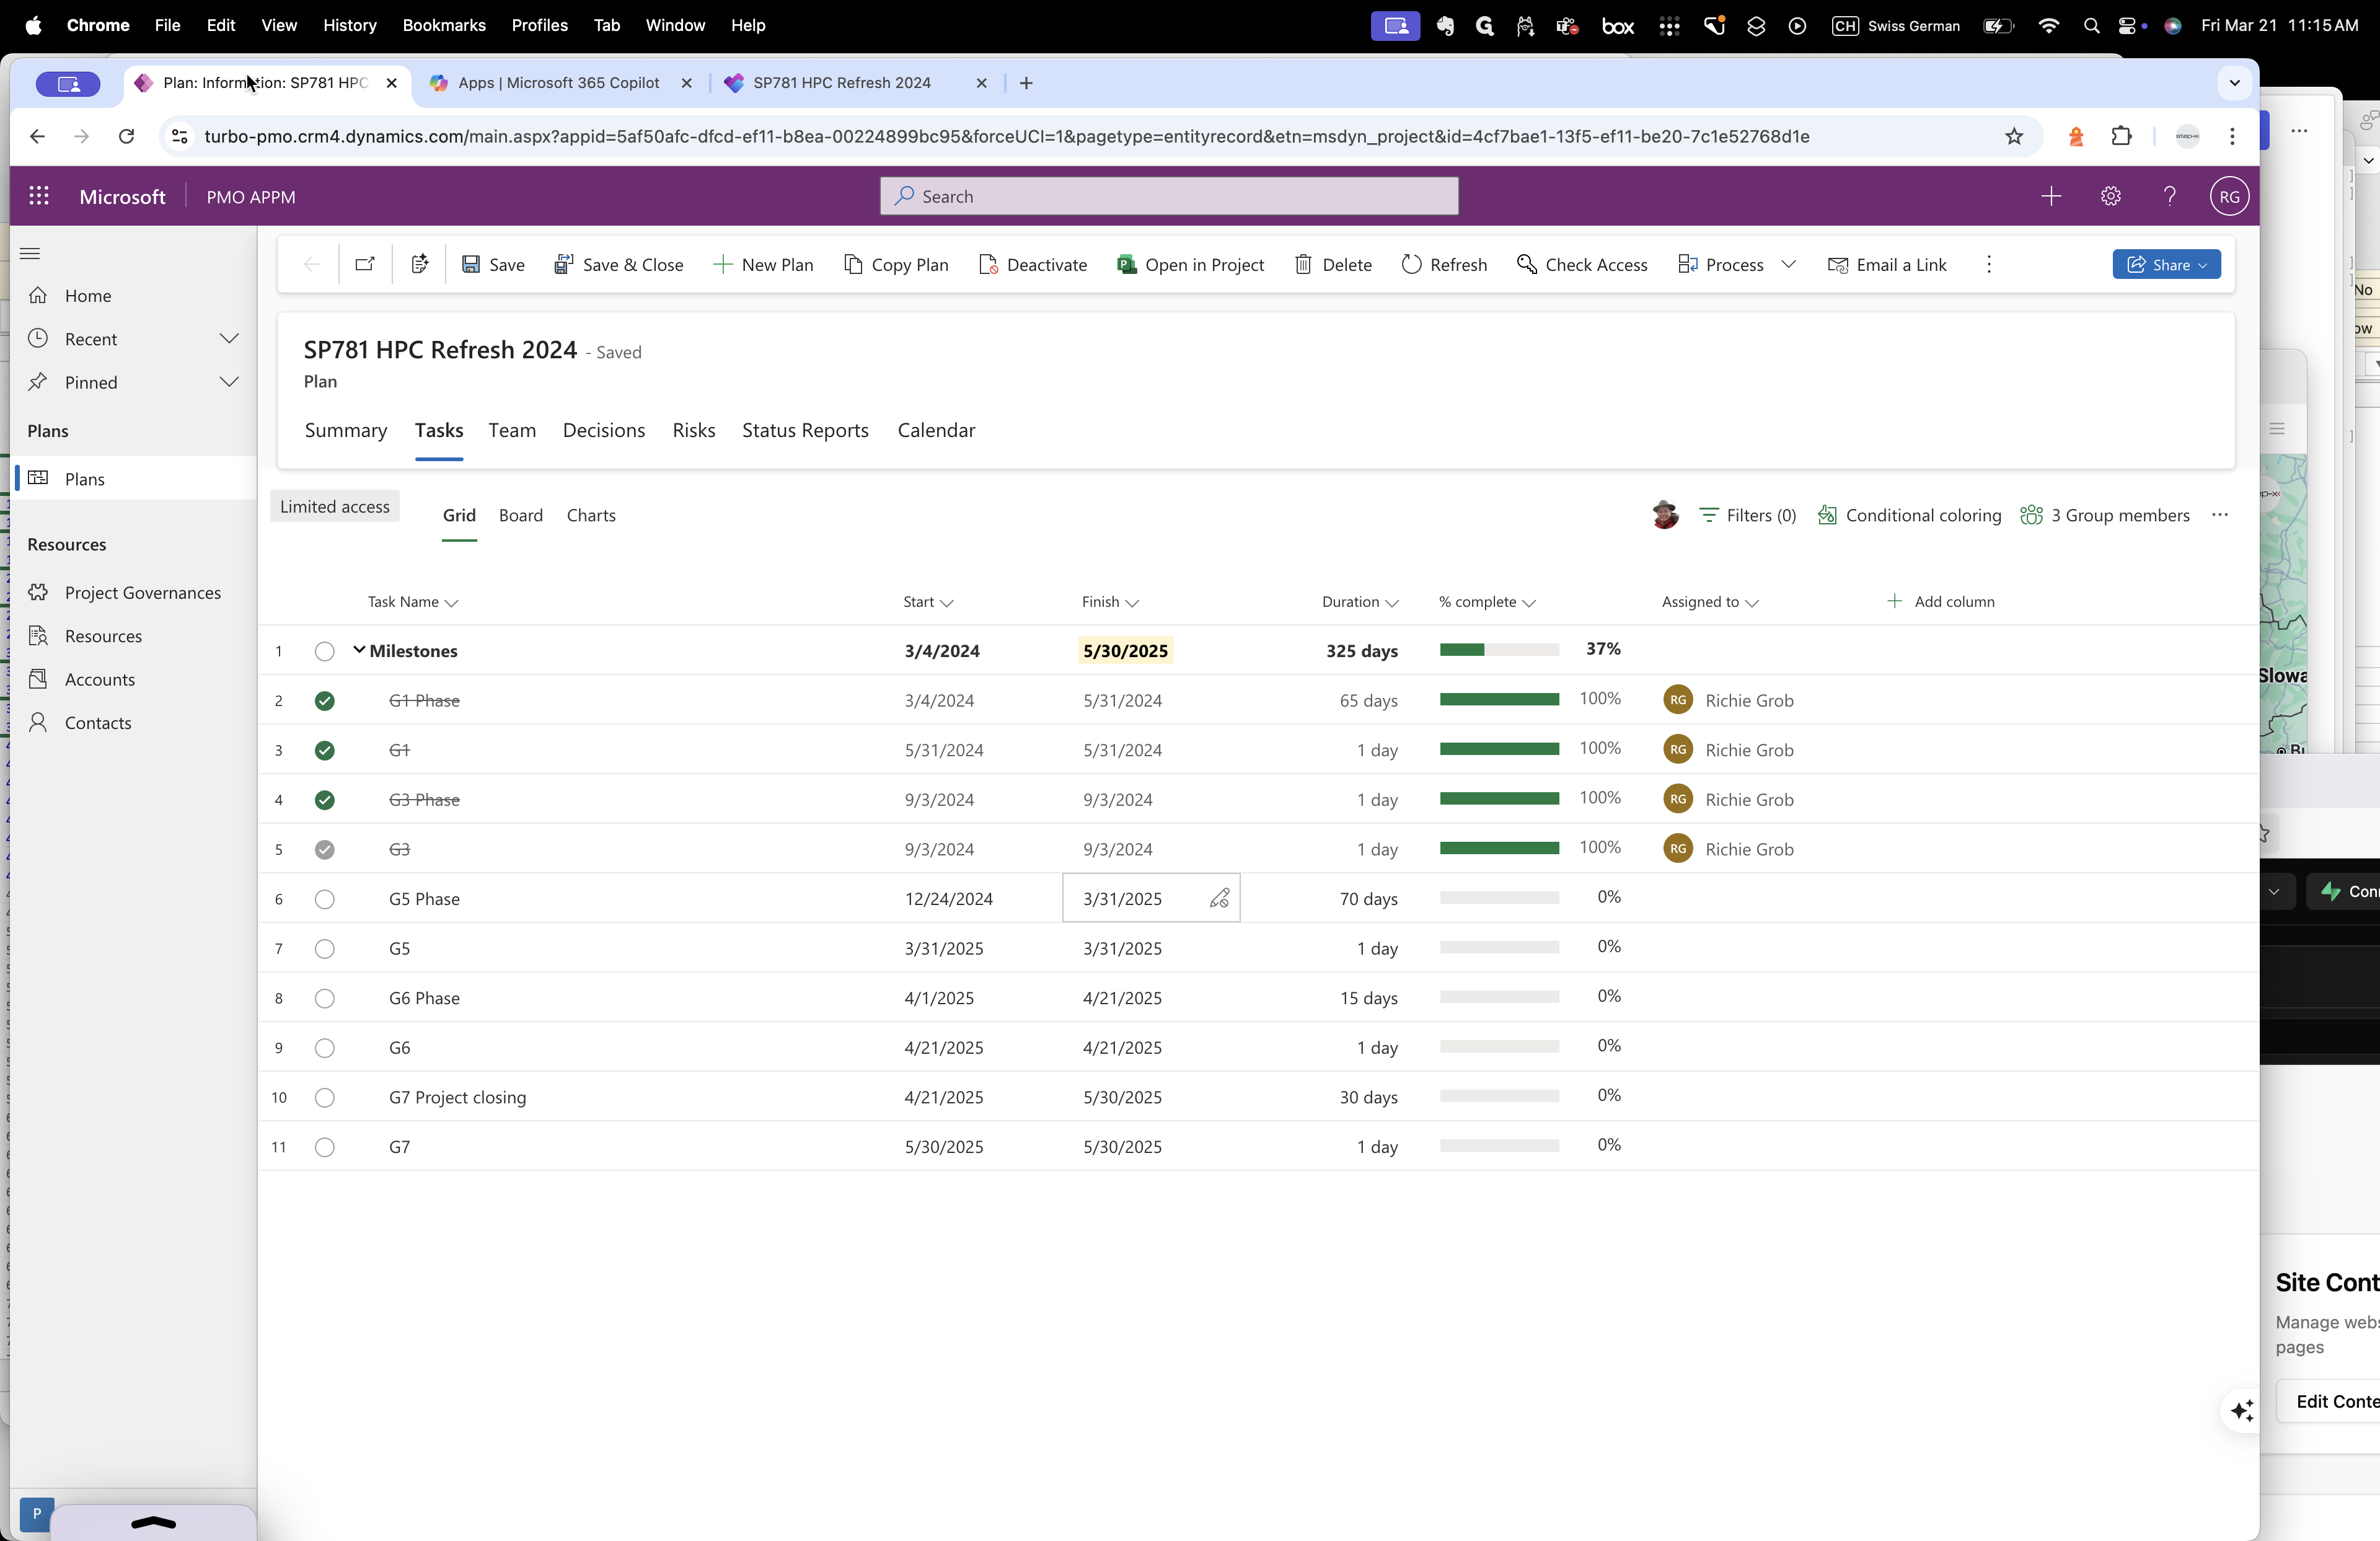Click the Delete trash command
The height and width of the screenshot is (1541, 2380).
pos(1333,264)
